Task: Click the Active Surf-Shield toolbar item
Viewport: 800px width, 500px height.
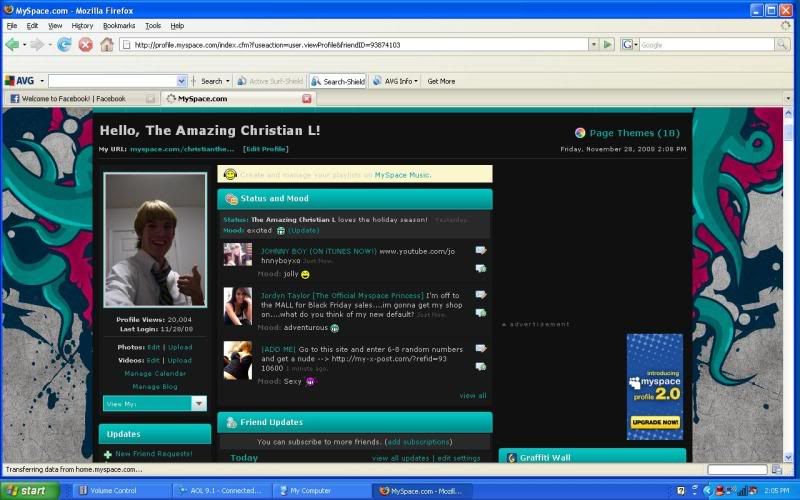Action: pos(270,81)
